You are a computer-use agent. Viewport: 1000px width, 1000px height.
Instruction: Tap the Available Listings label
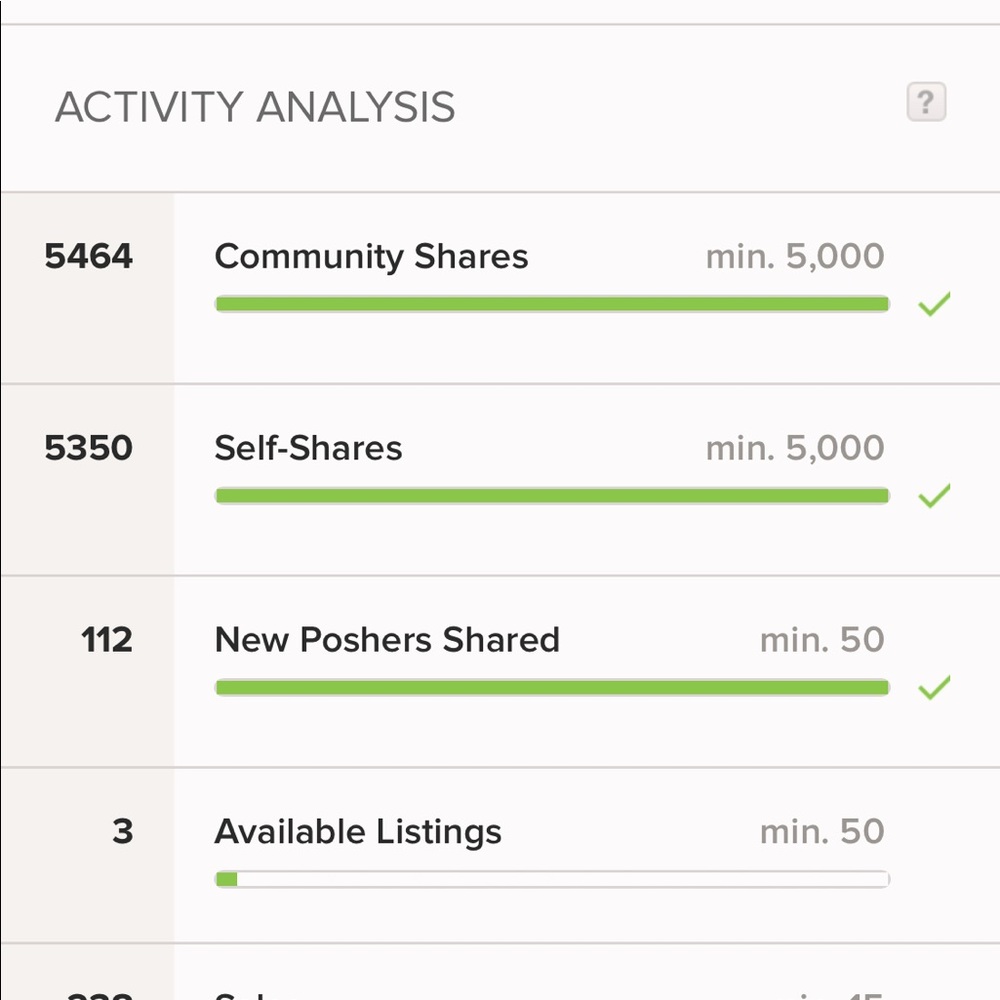(x=358, y=832)
